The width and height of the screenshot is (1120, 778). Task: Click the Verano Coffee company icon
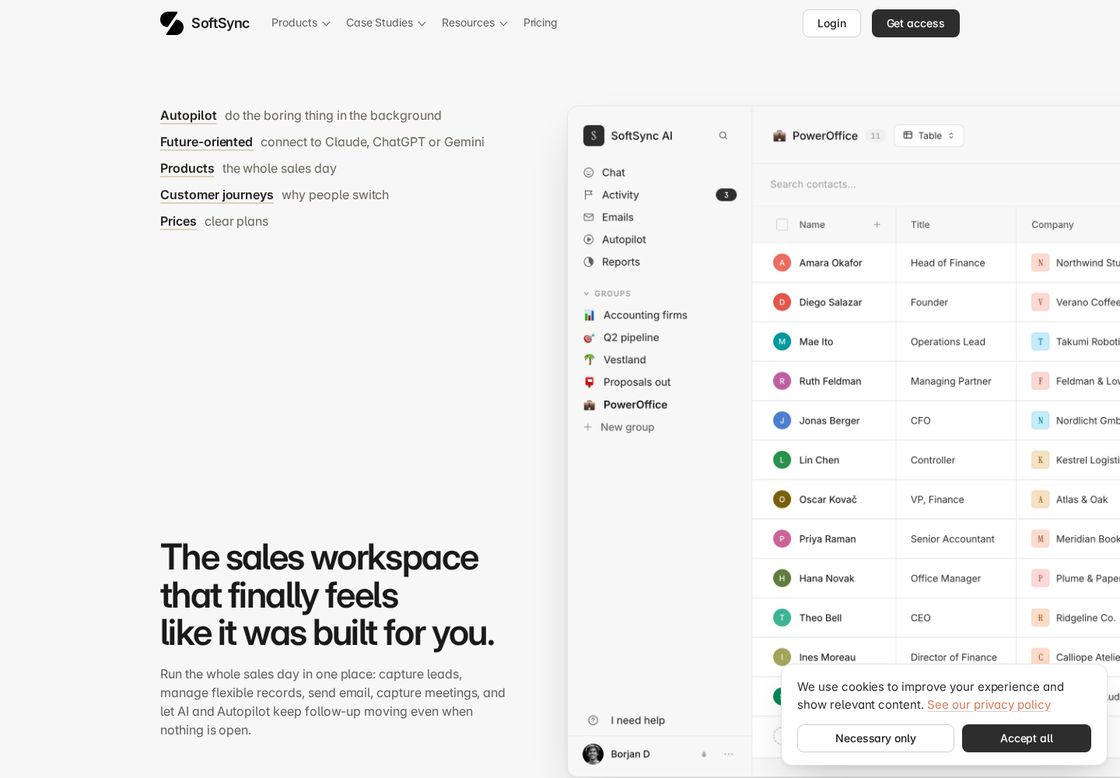pyautogui.click(x=1040, y=302)
